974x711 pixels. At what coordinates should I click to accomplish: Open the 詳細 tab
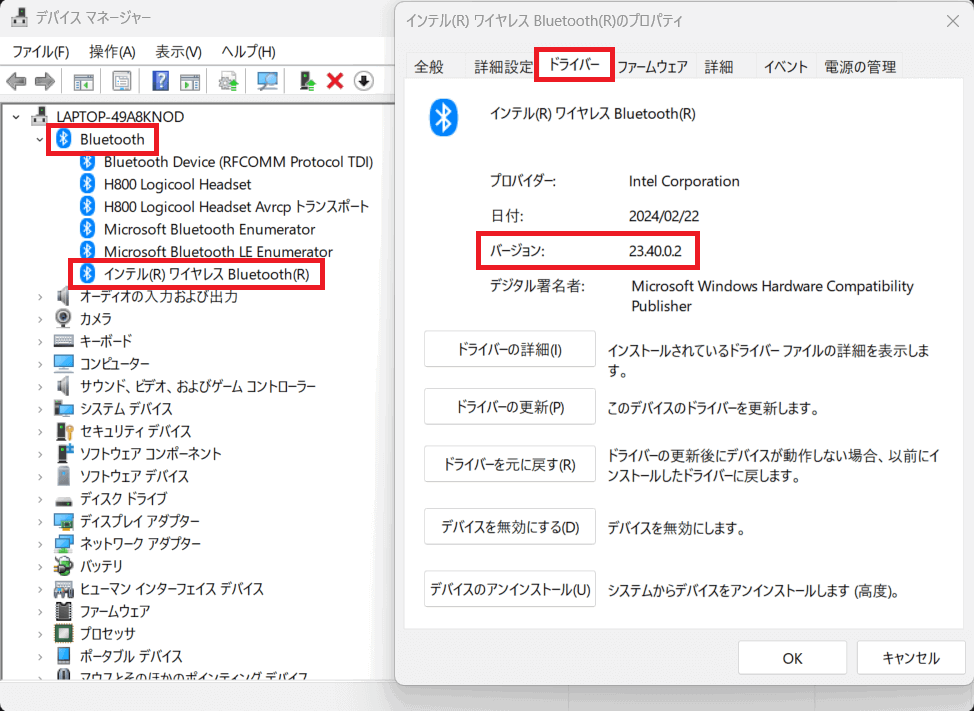(719, 66)
